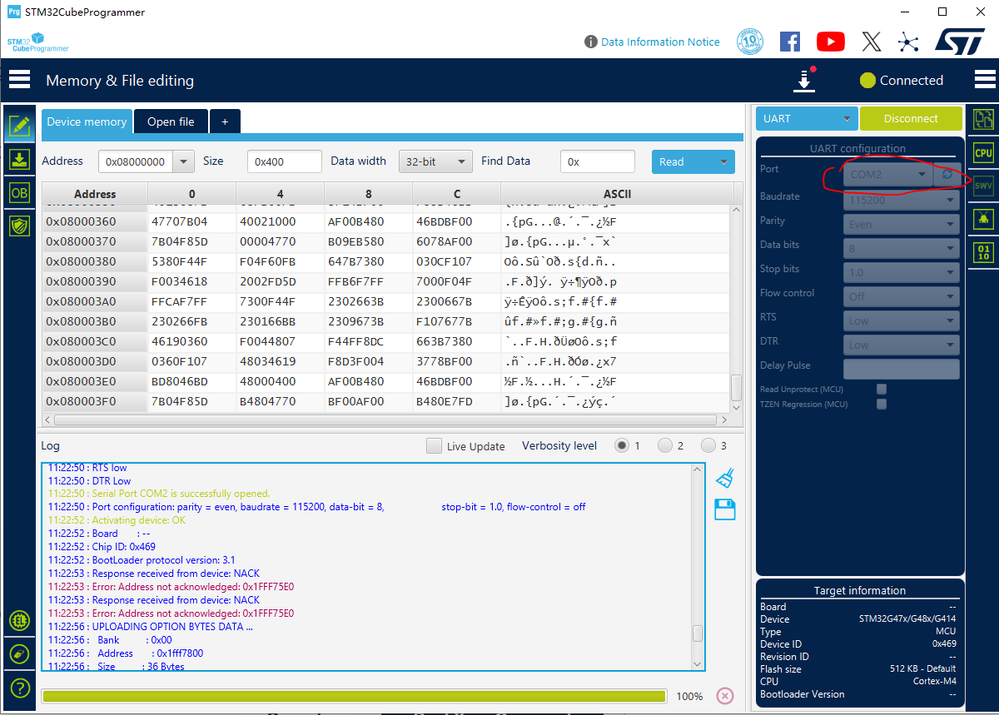Open the CPU panel icon on right sidebar
The height and width of the screenshot is (715, 999).
983,153
